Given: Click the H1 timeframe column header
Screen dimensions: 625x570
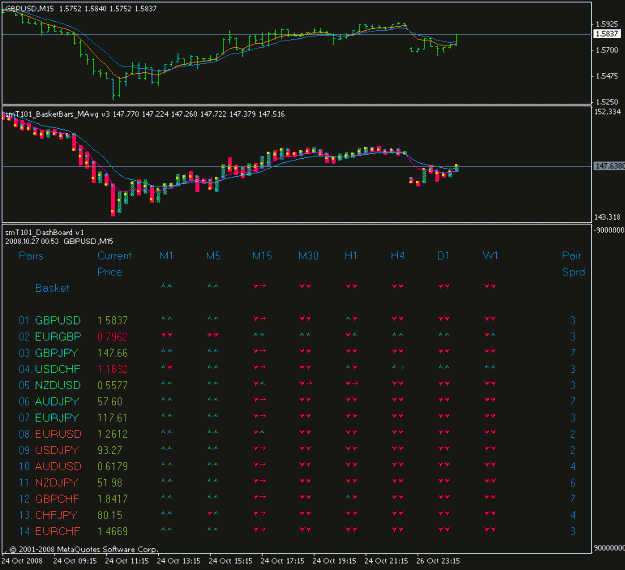Looking at the screenshot, I should pos(351,256).
